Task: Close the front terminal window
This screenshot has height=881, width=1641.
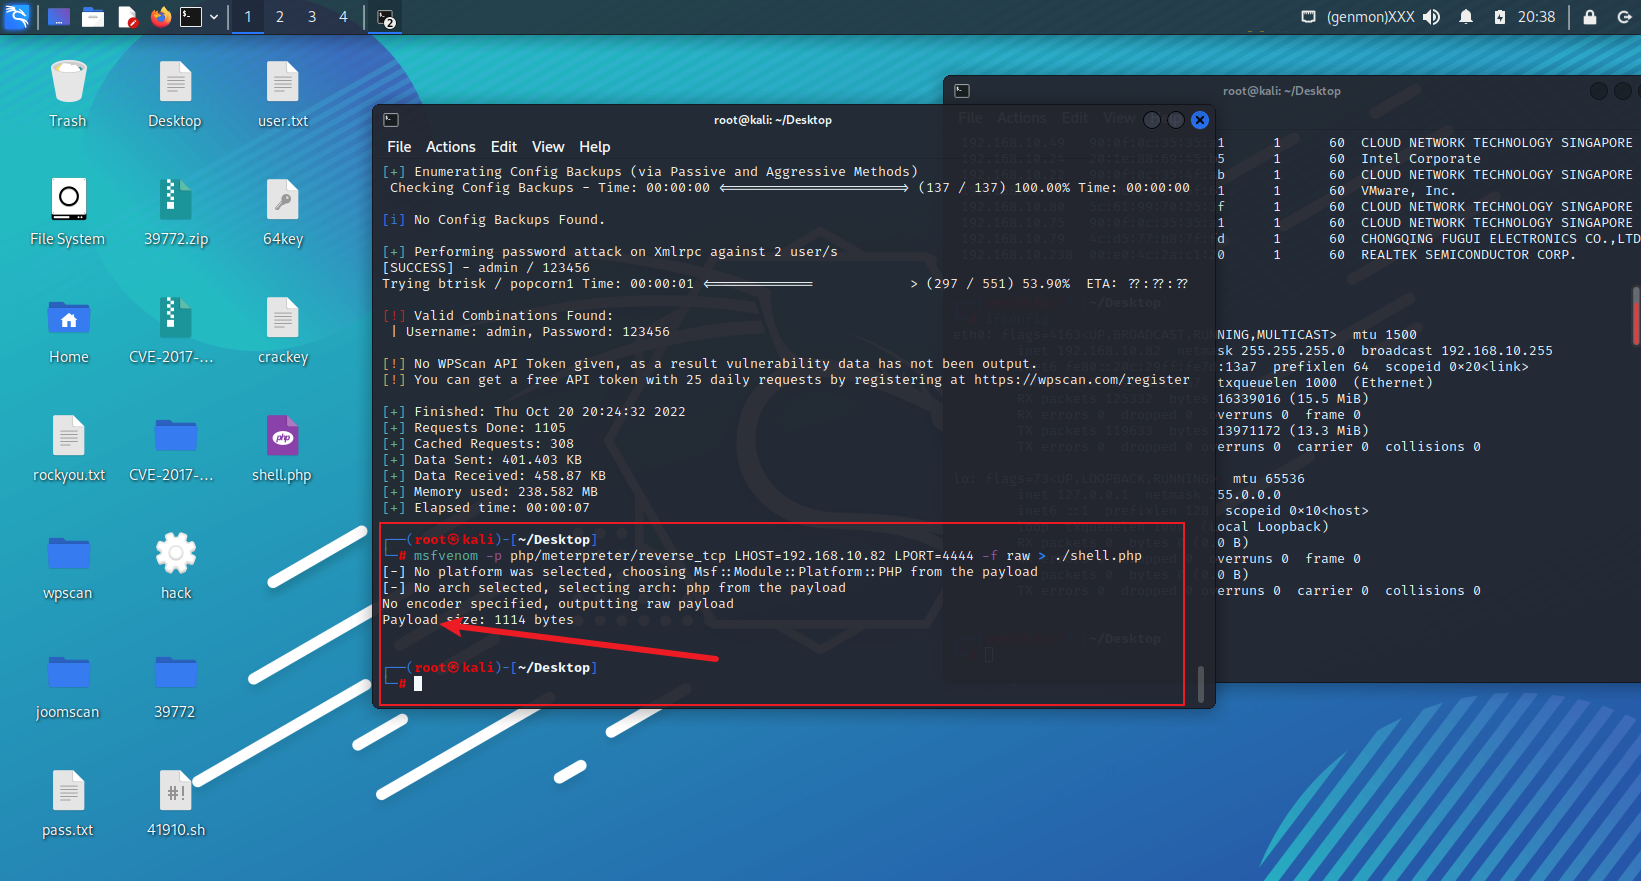Action: click(1200, 120)
